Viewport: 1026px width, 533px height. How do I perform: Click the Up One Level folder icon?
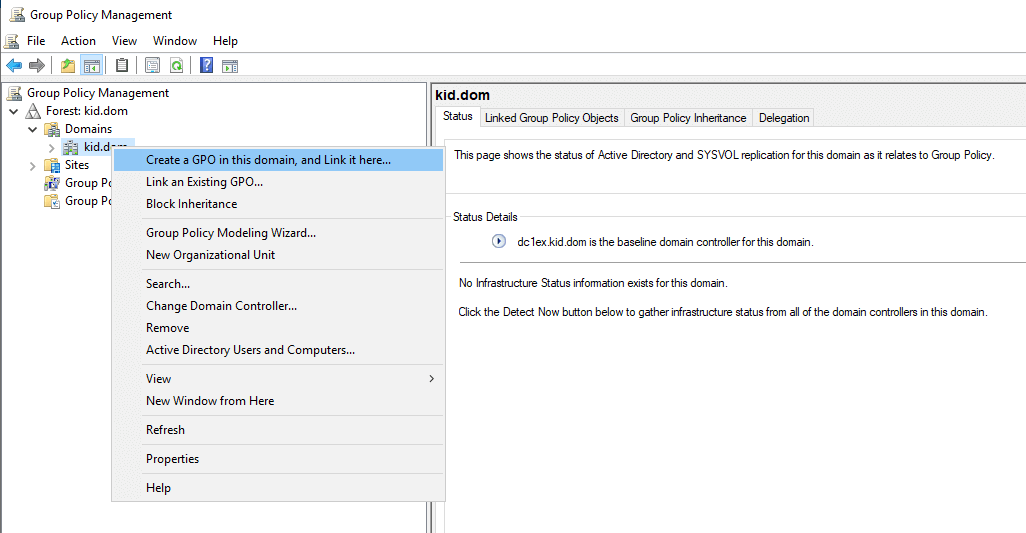67,66
